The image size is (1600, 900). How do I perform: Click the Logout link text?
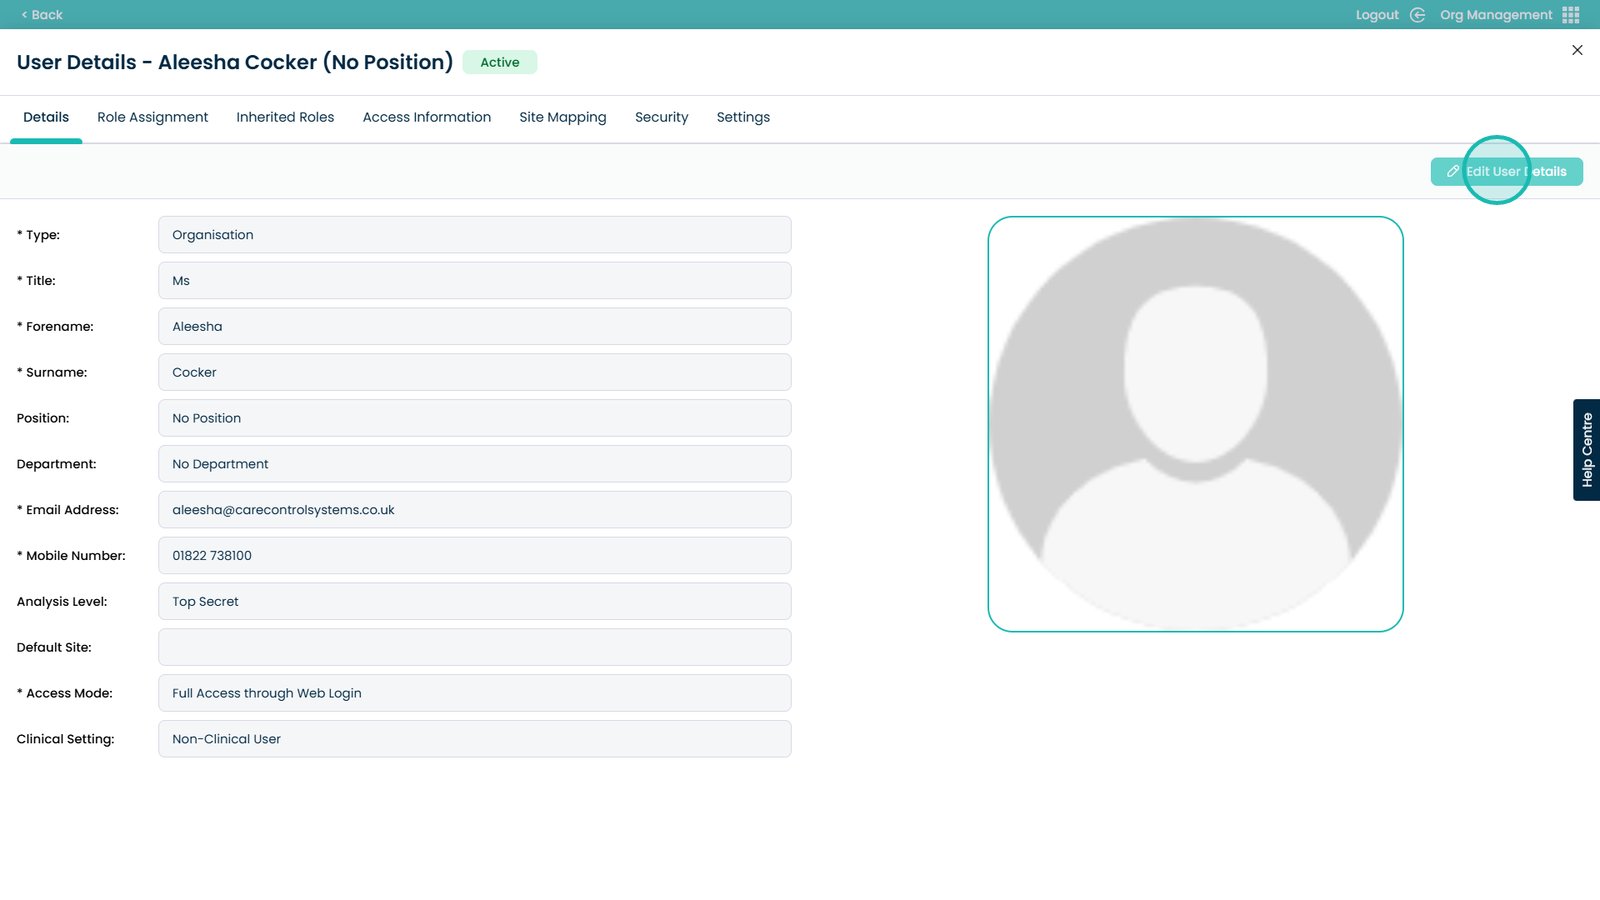pyautogui.click(x=1376, y=15)
